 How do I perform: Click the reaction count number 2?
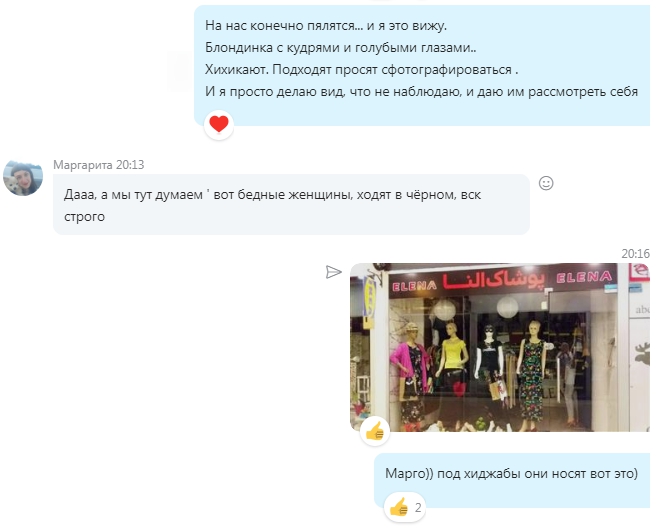coord(418,508)
